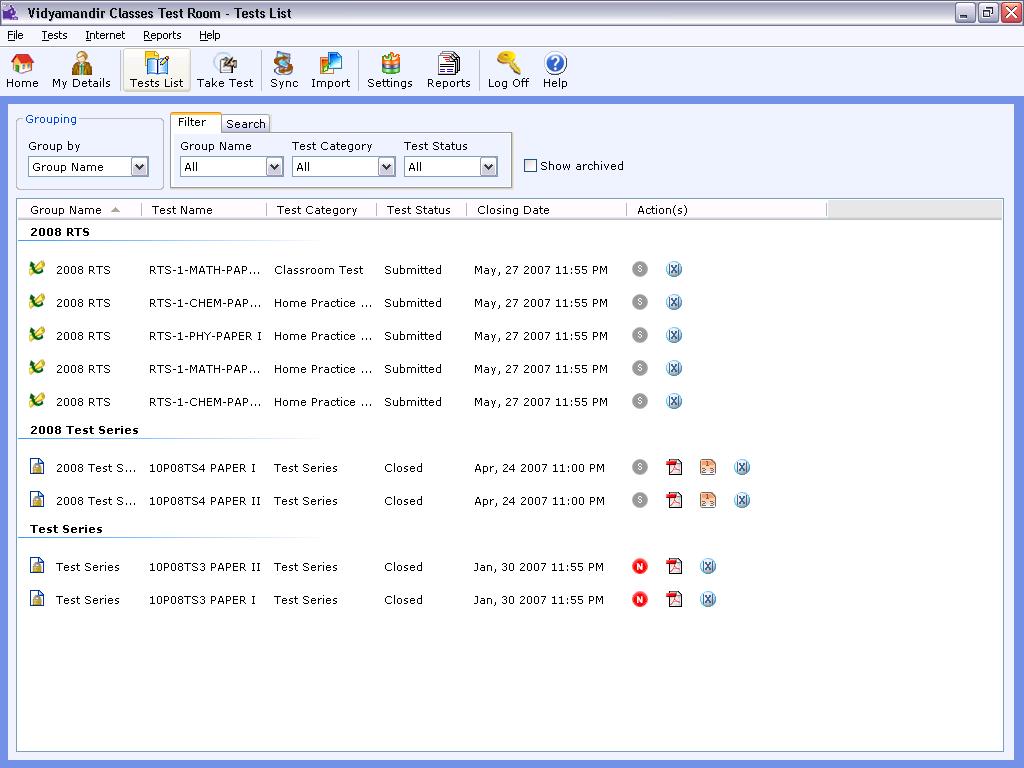This screenshot has height=768, width=1024.
Task: Select the Tests List toolbar button
Action: pyautogui.click(x=157, y=71)
